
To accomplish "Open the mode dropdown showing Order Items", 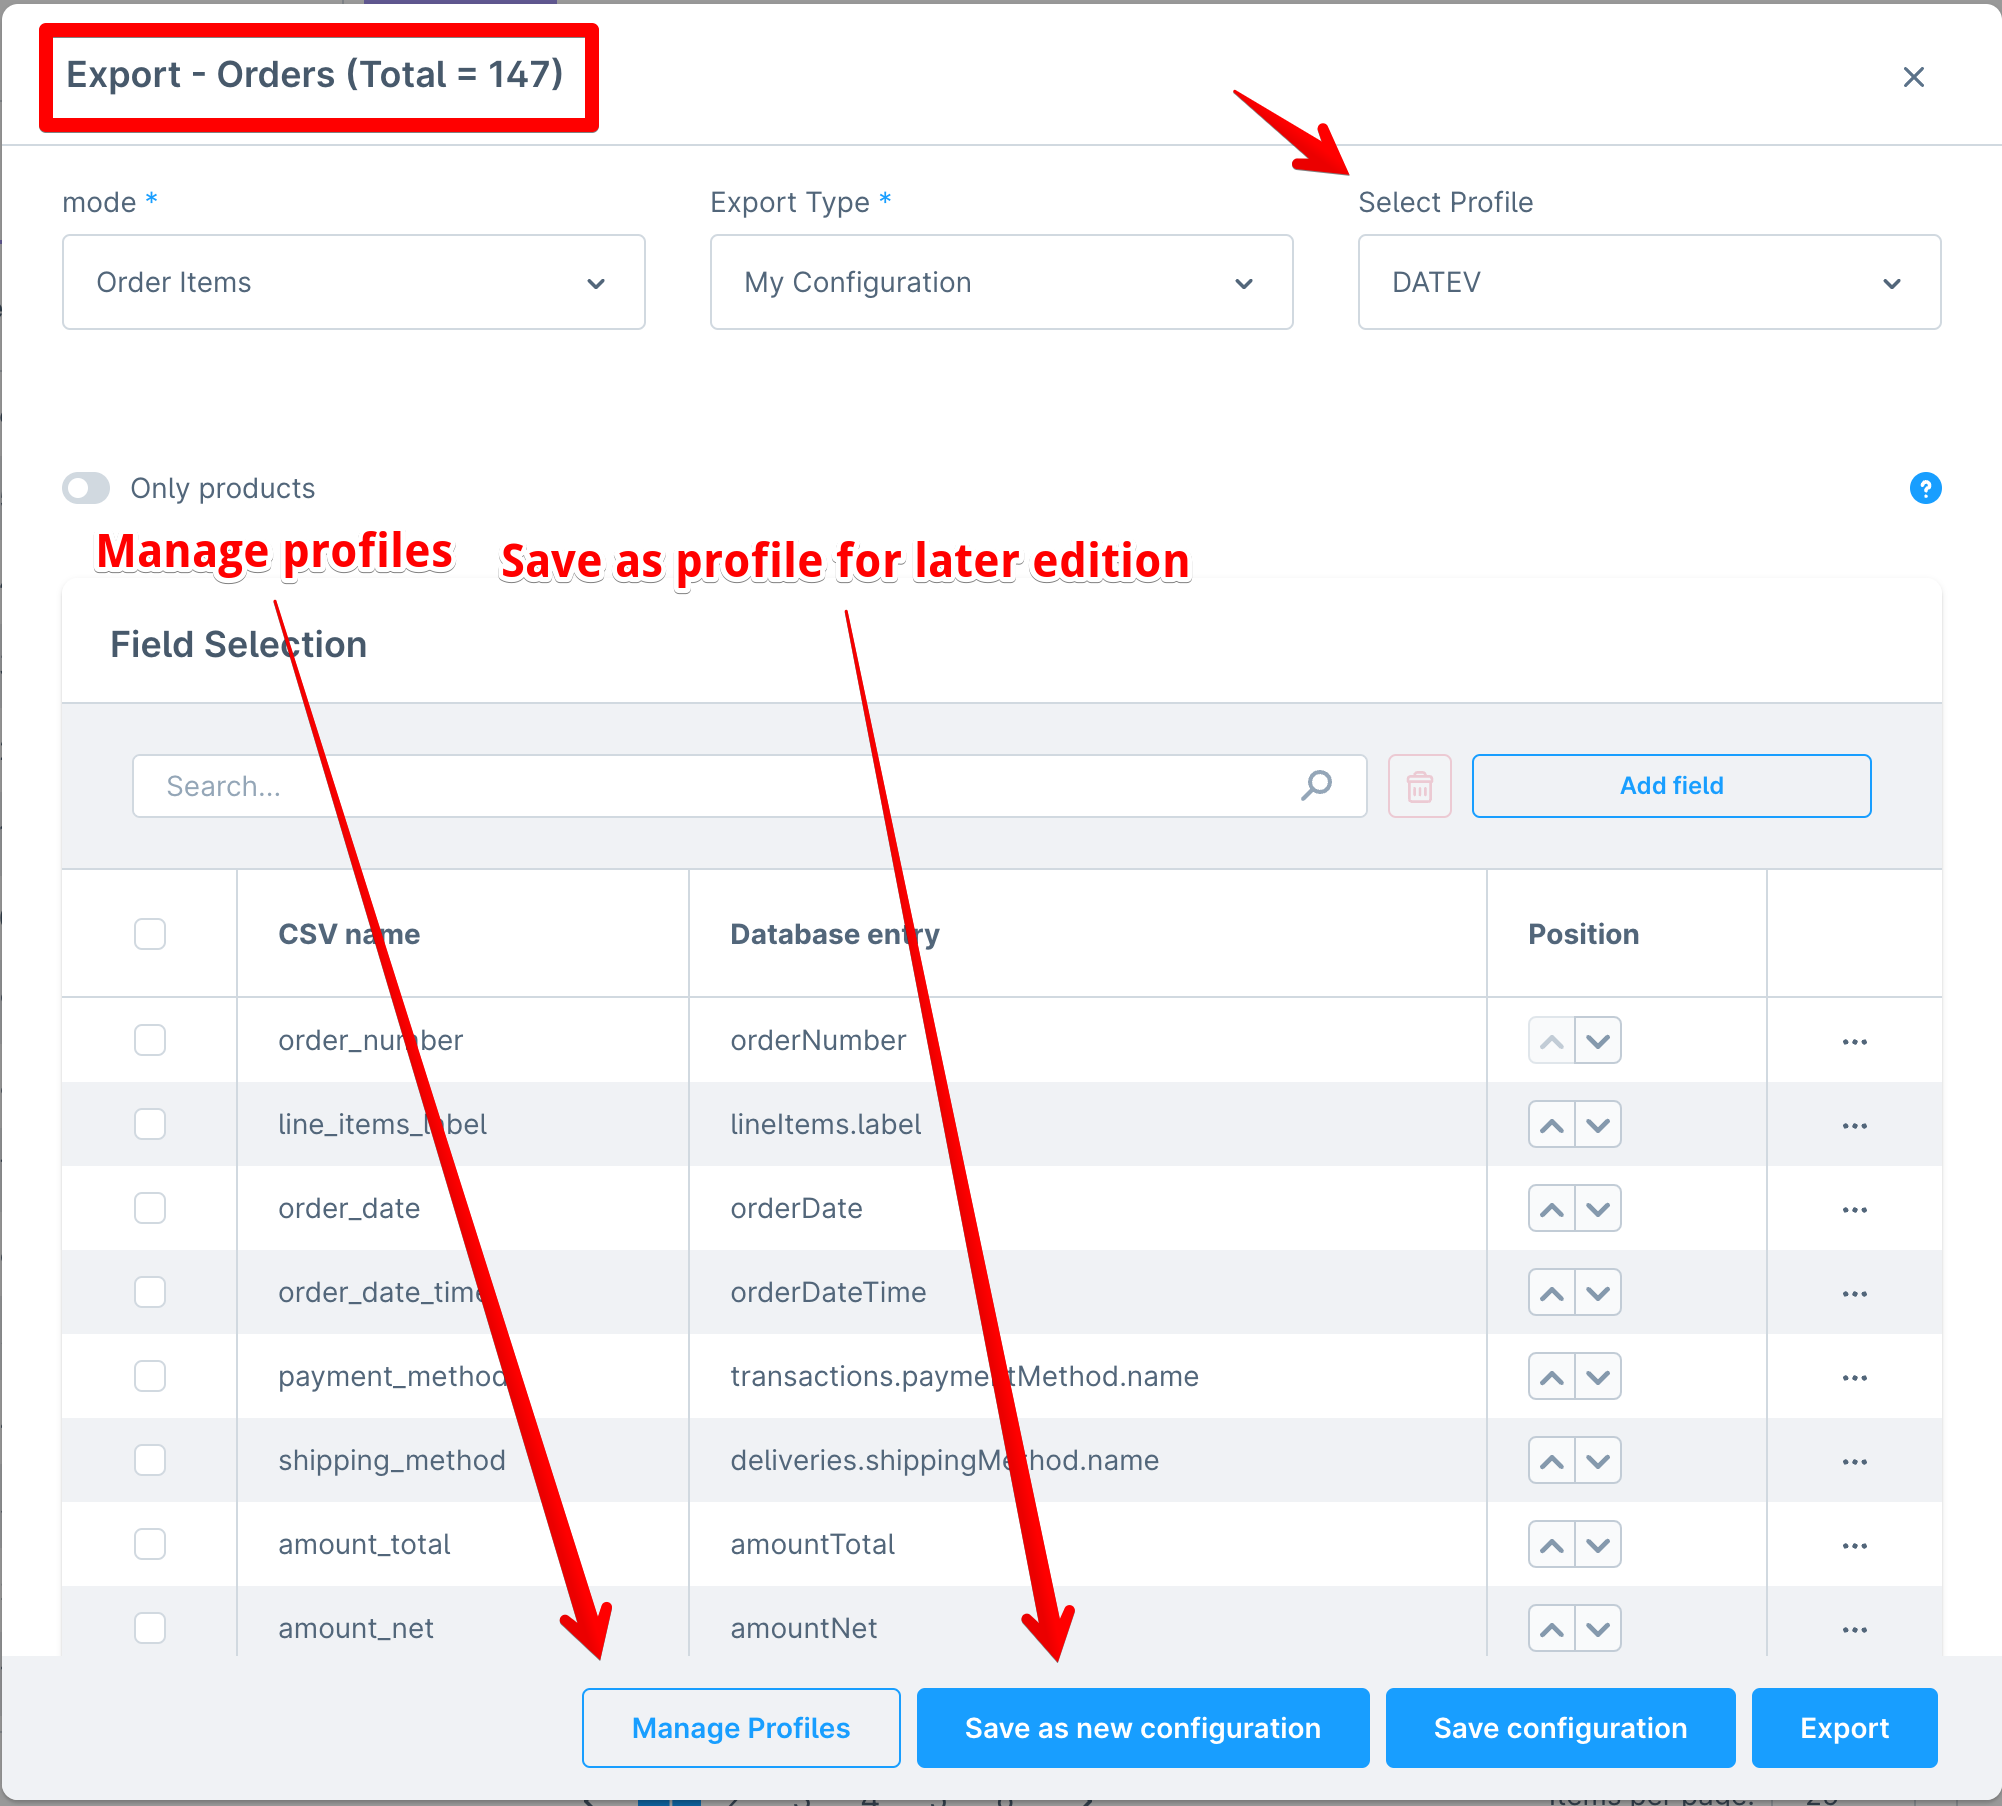I will [x=354, y=282].
